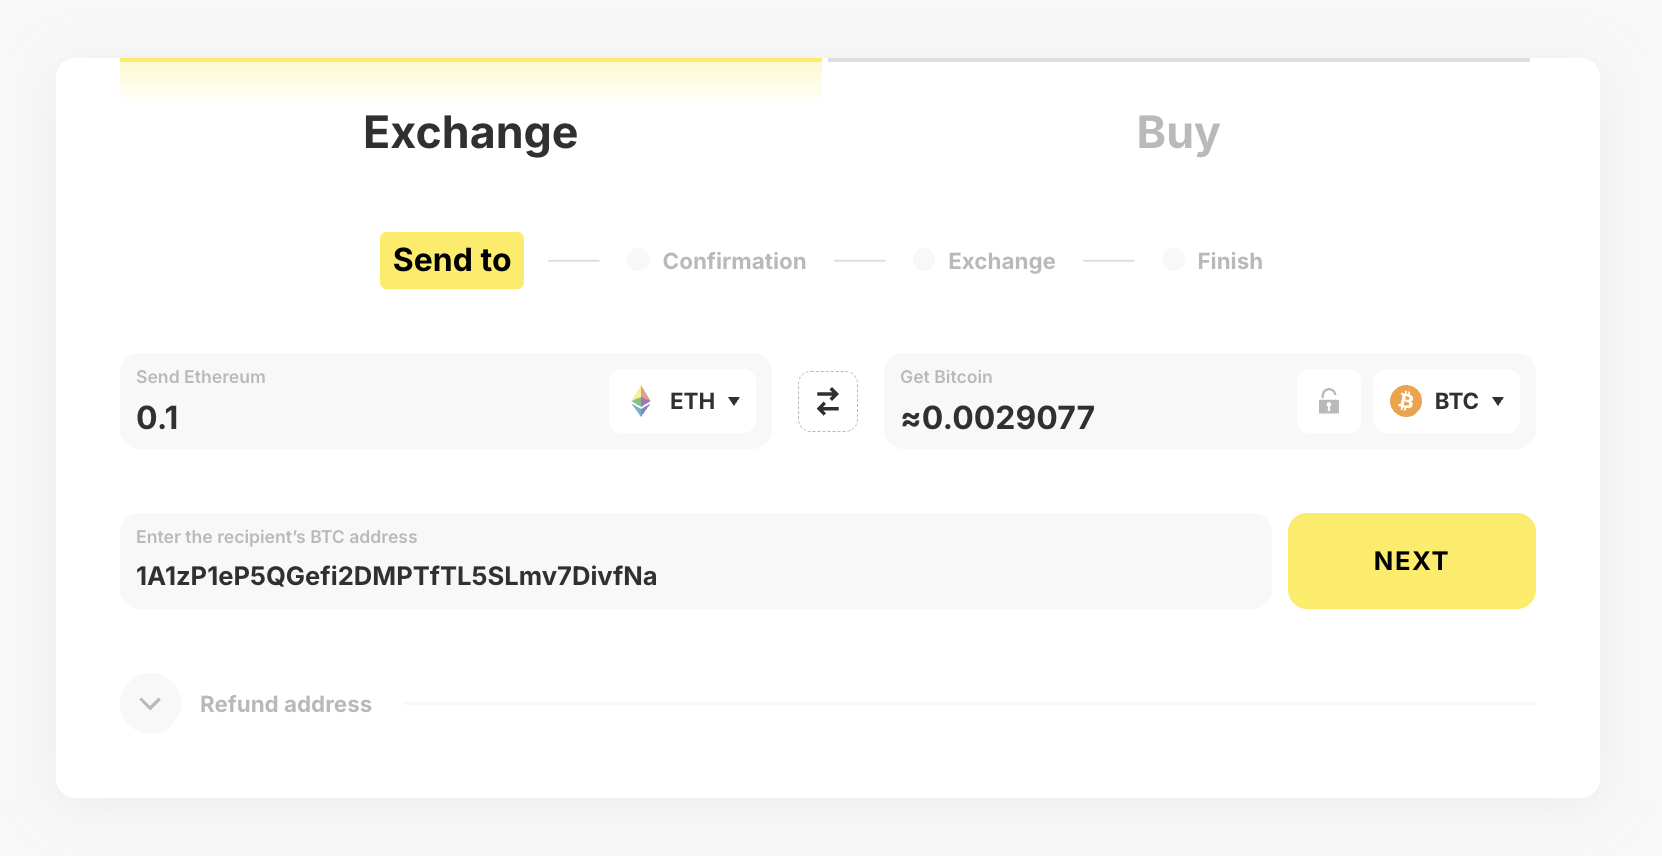This screenshot has width=1662, height=856.
Task: Click the recipient's BTC address field
Action: pos(690,575)
